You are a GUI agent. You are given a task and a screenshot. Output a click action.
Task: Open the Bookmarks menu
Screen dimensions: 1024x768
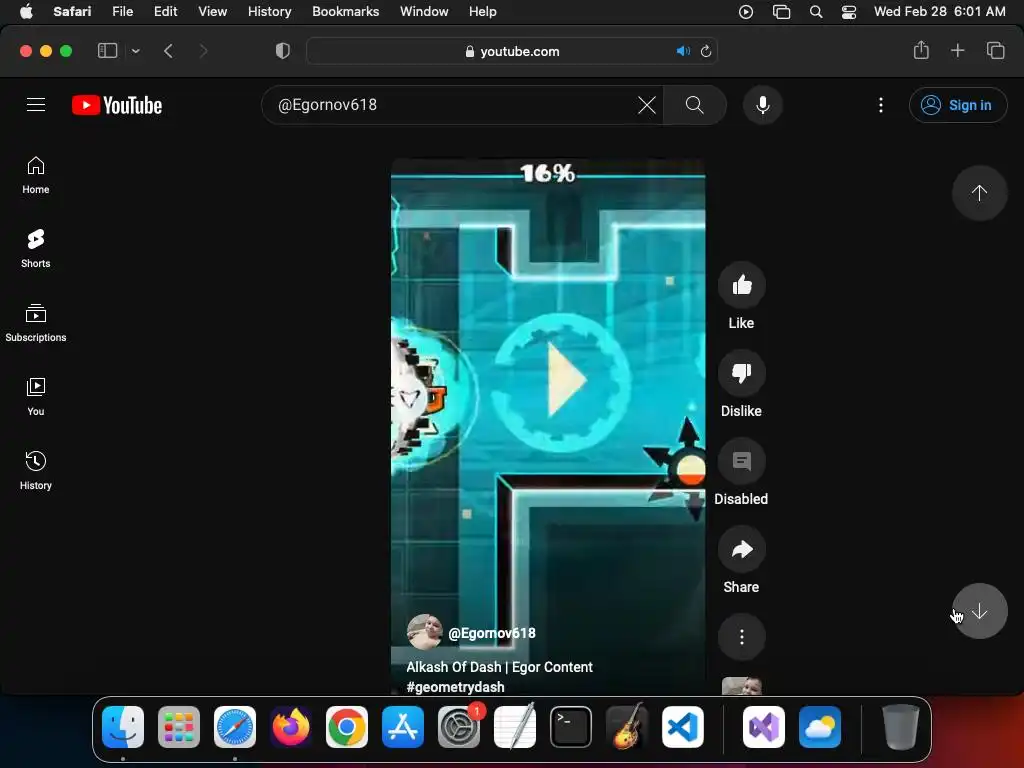tap(345, 11)
